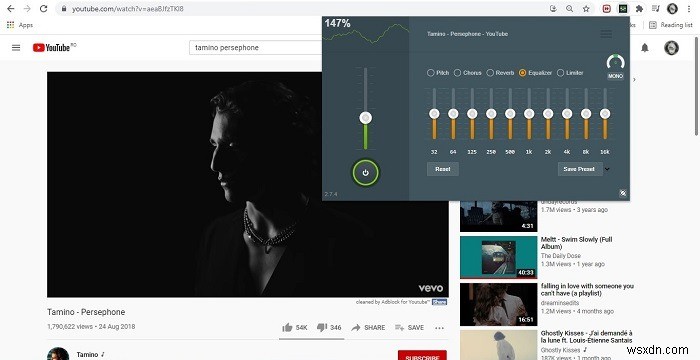Click the pan balance knob above MONO
The image size is (700, 360).
pos(615,62)
